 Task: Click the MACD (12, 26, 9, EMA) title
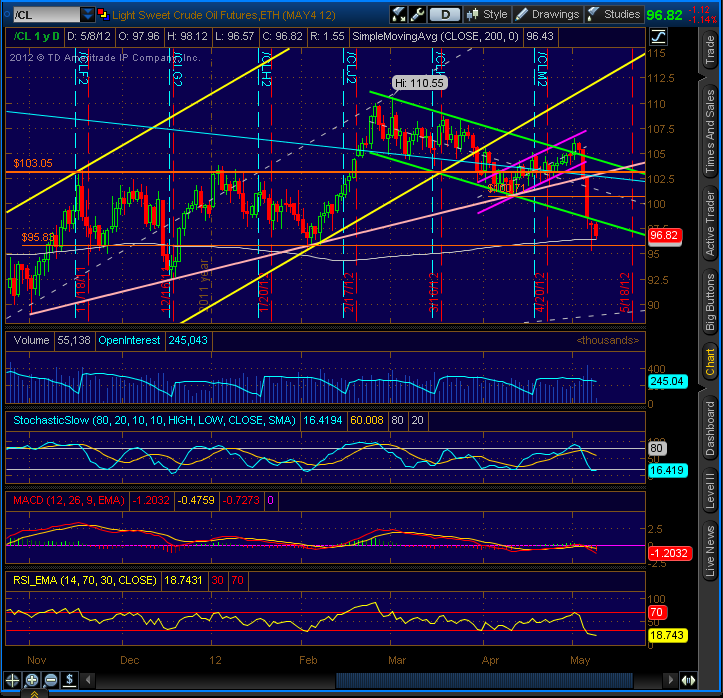pos(69,500)
